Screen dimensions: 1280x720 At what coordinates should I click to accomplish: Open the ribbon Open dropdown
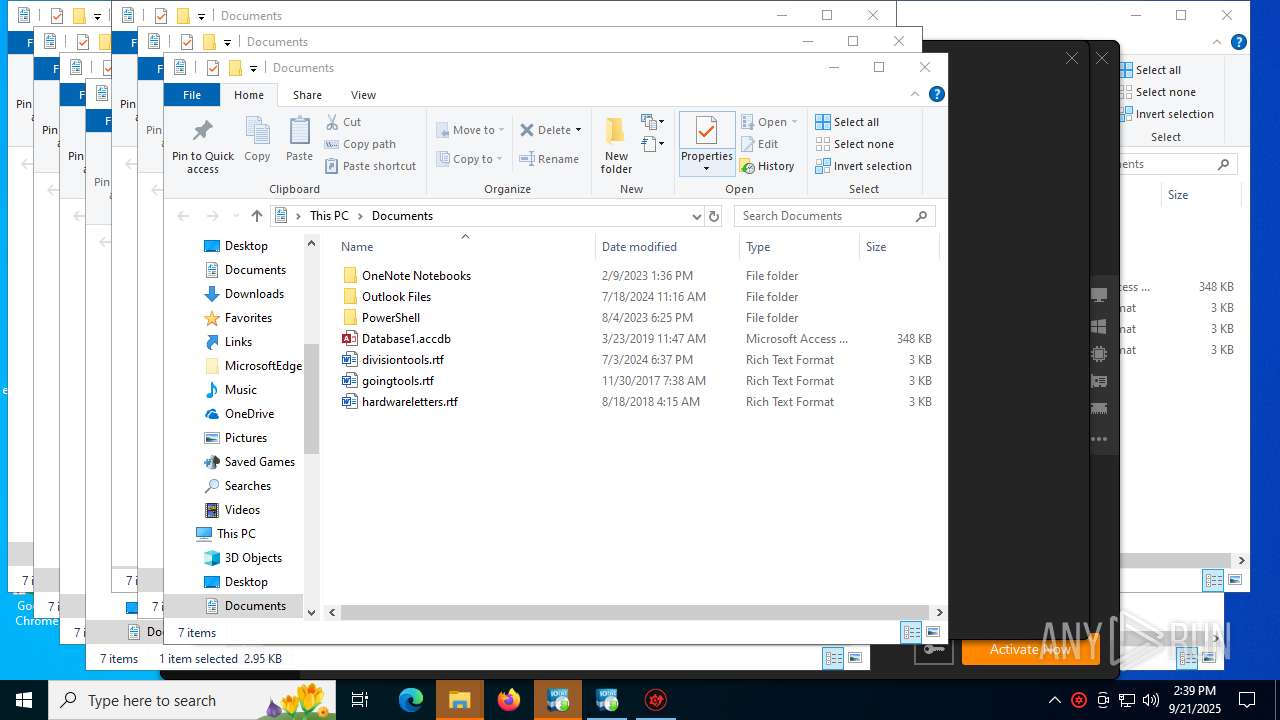click(769, 122)
